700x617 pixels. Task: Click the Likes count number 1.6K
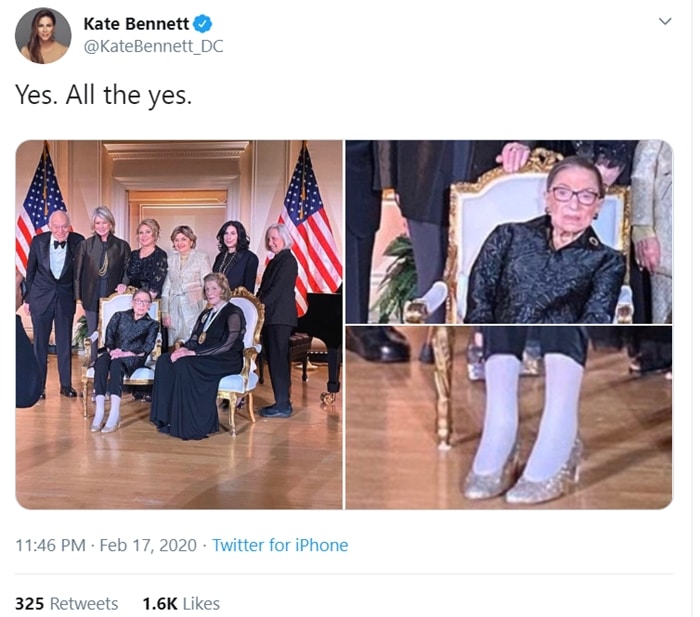point(160,604)
